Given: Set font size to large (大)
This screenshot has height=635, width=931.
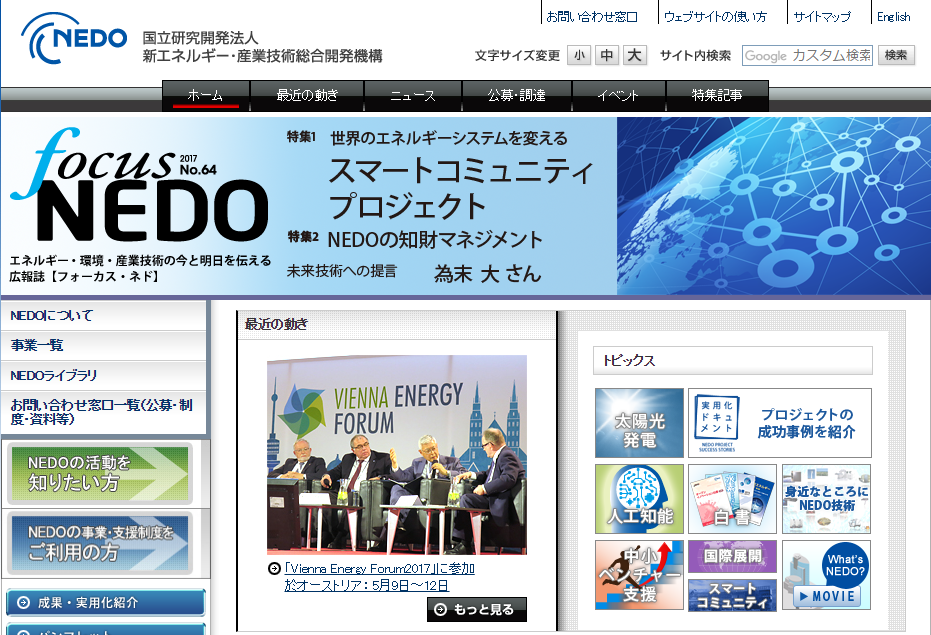Looking at the screenshot, I should click(635, 56).
